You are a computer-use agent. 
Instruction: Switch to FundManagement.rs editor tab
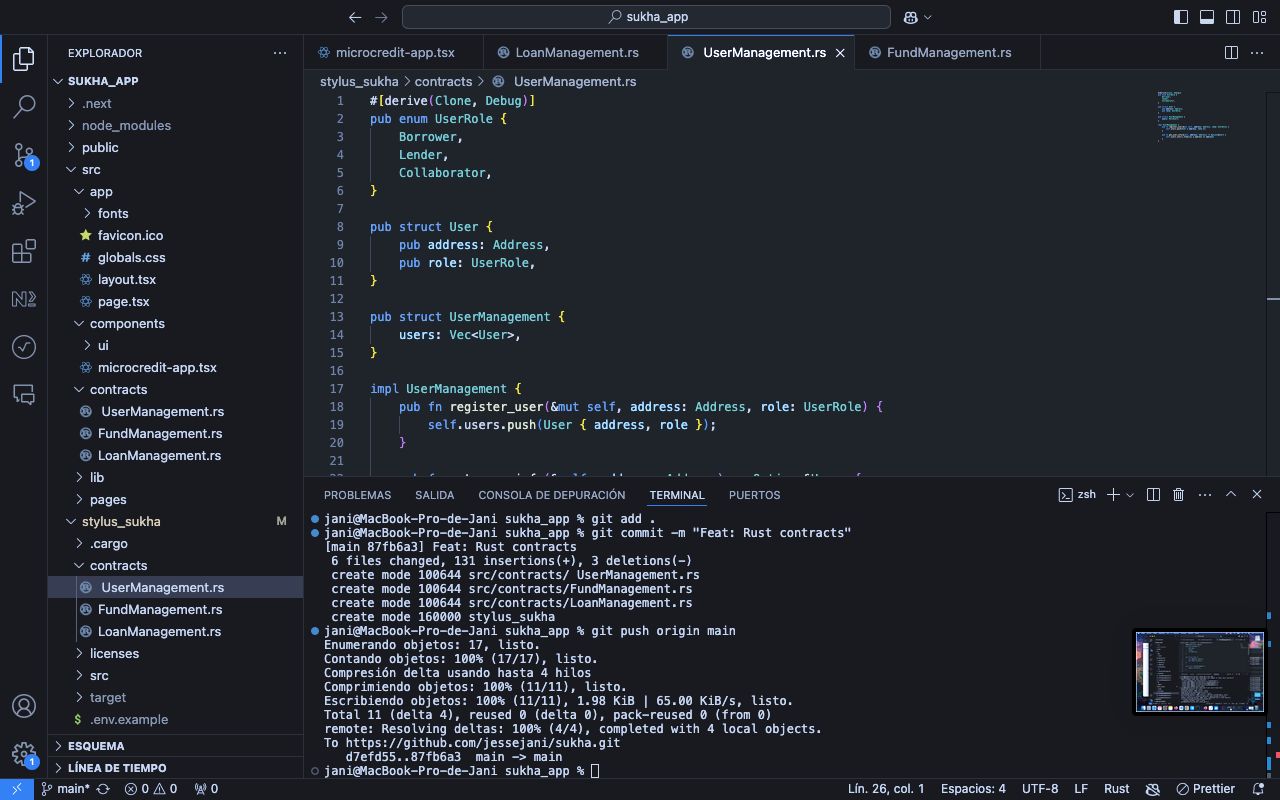pos(947,52)
